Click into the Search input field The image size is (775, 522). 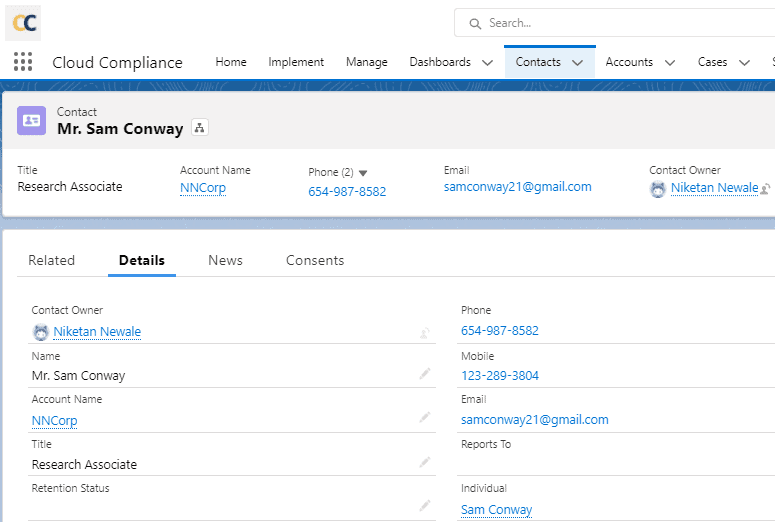coord(620,22)
